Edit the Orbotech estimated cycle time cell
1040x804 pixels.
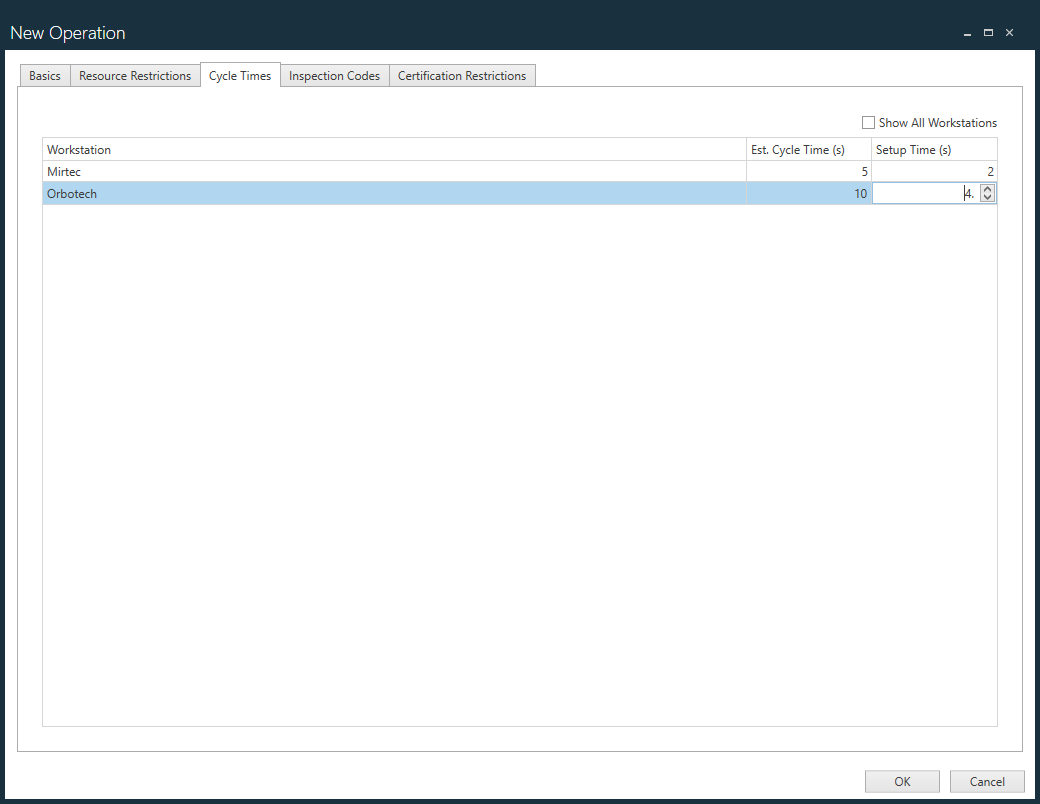click(x=808, y=194)
